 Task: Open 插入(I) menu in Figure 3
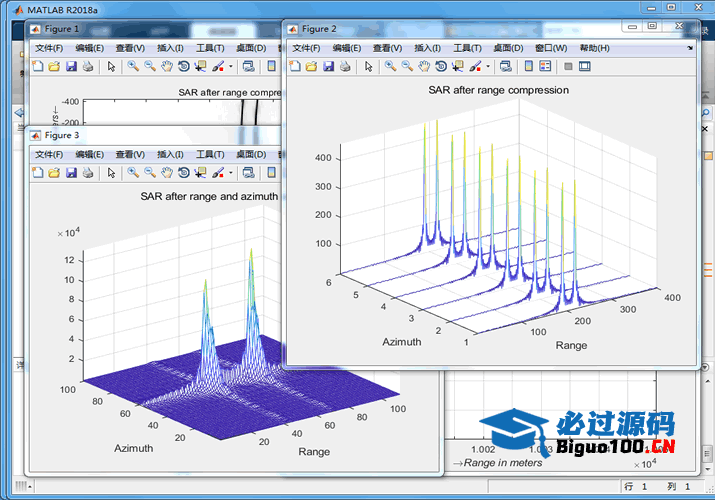click(171, 154)
